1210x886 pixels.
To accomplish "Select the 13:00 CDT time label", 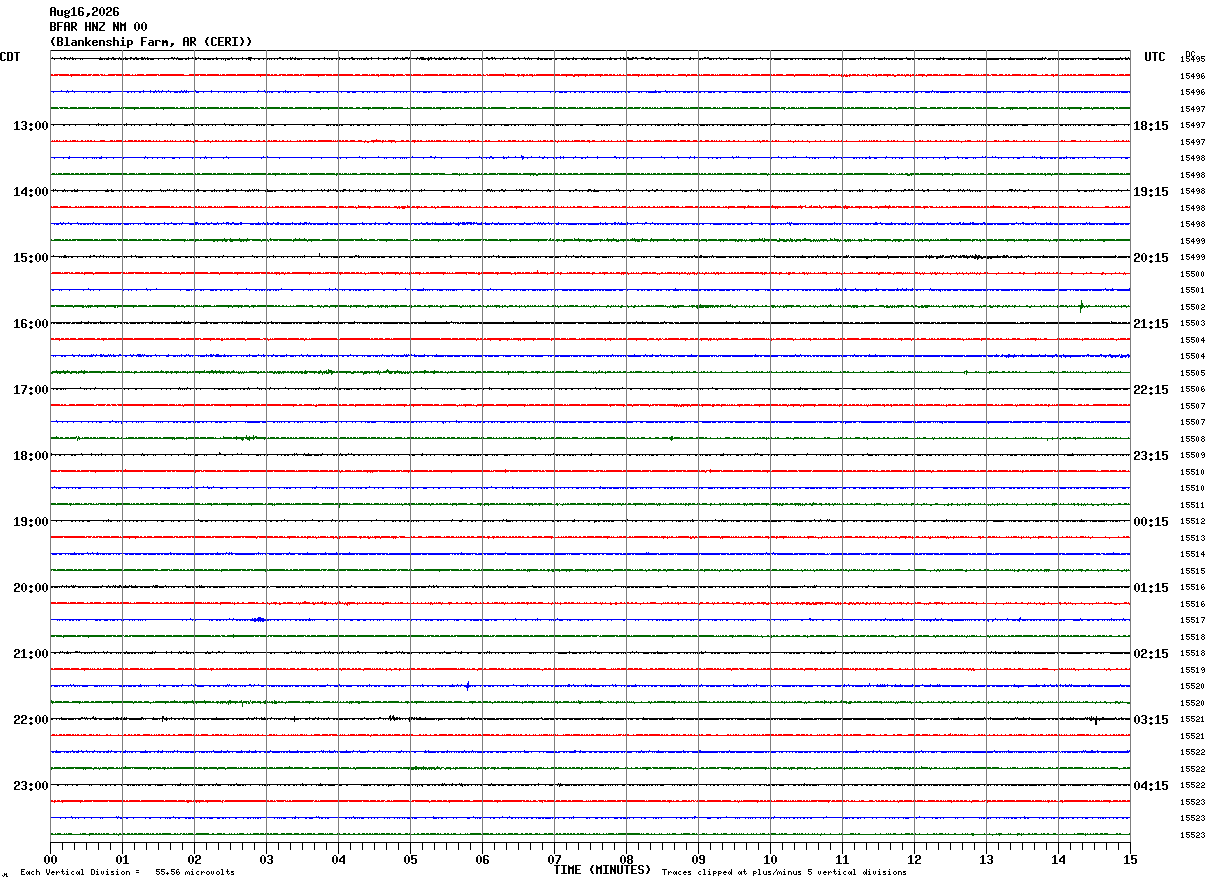I will (x=31, y=125).
